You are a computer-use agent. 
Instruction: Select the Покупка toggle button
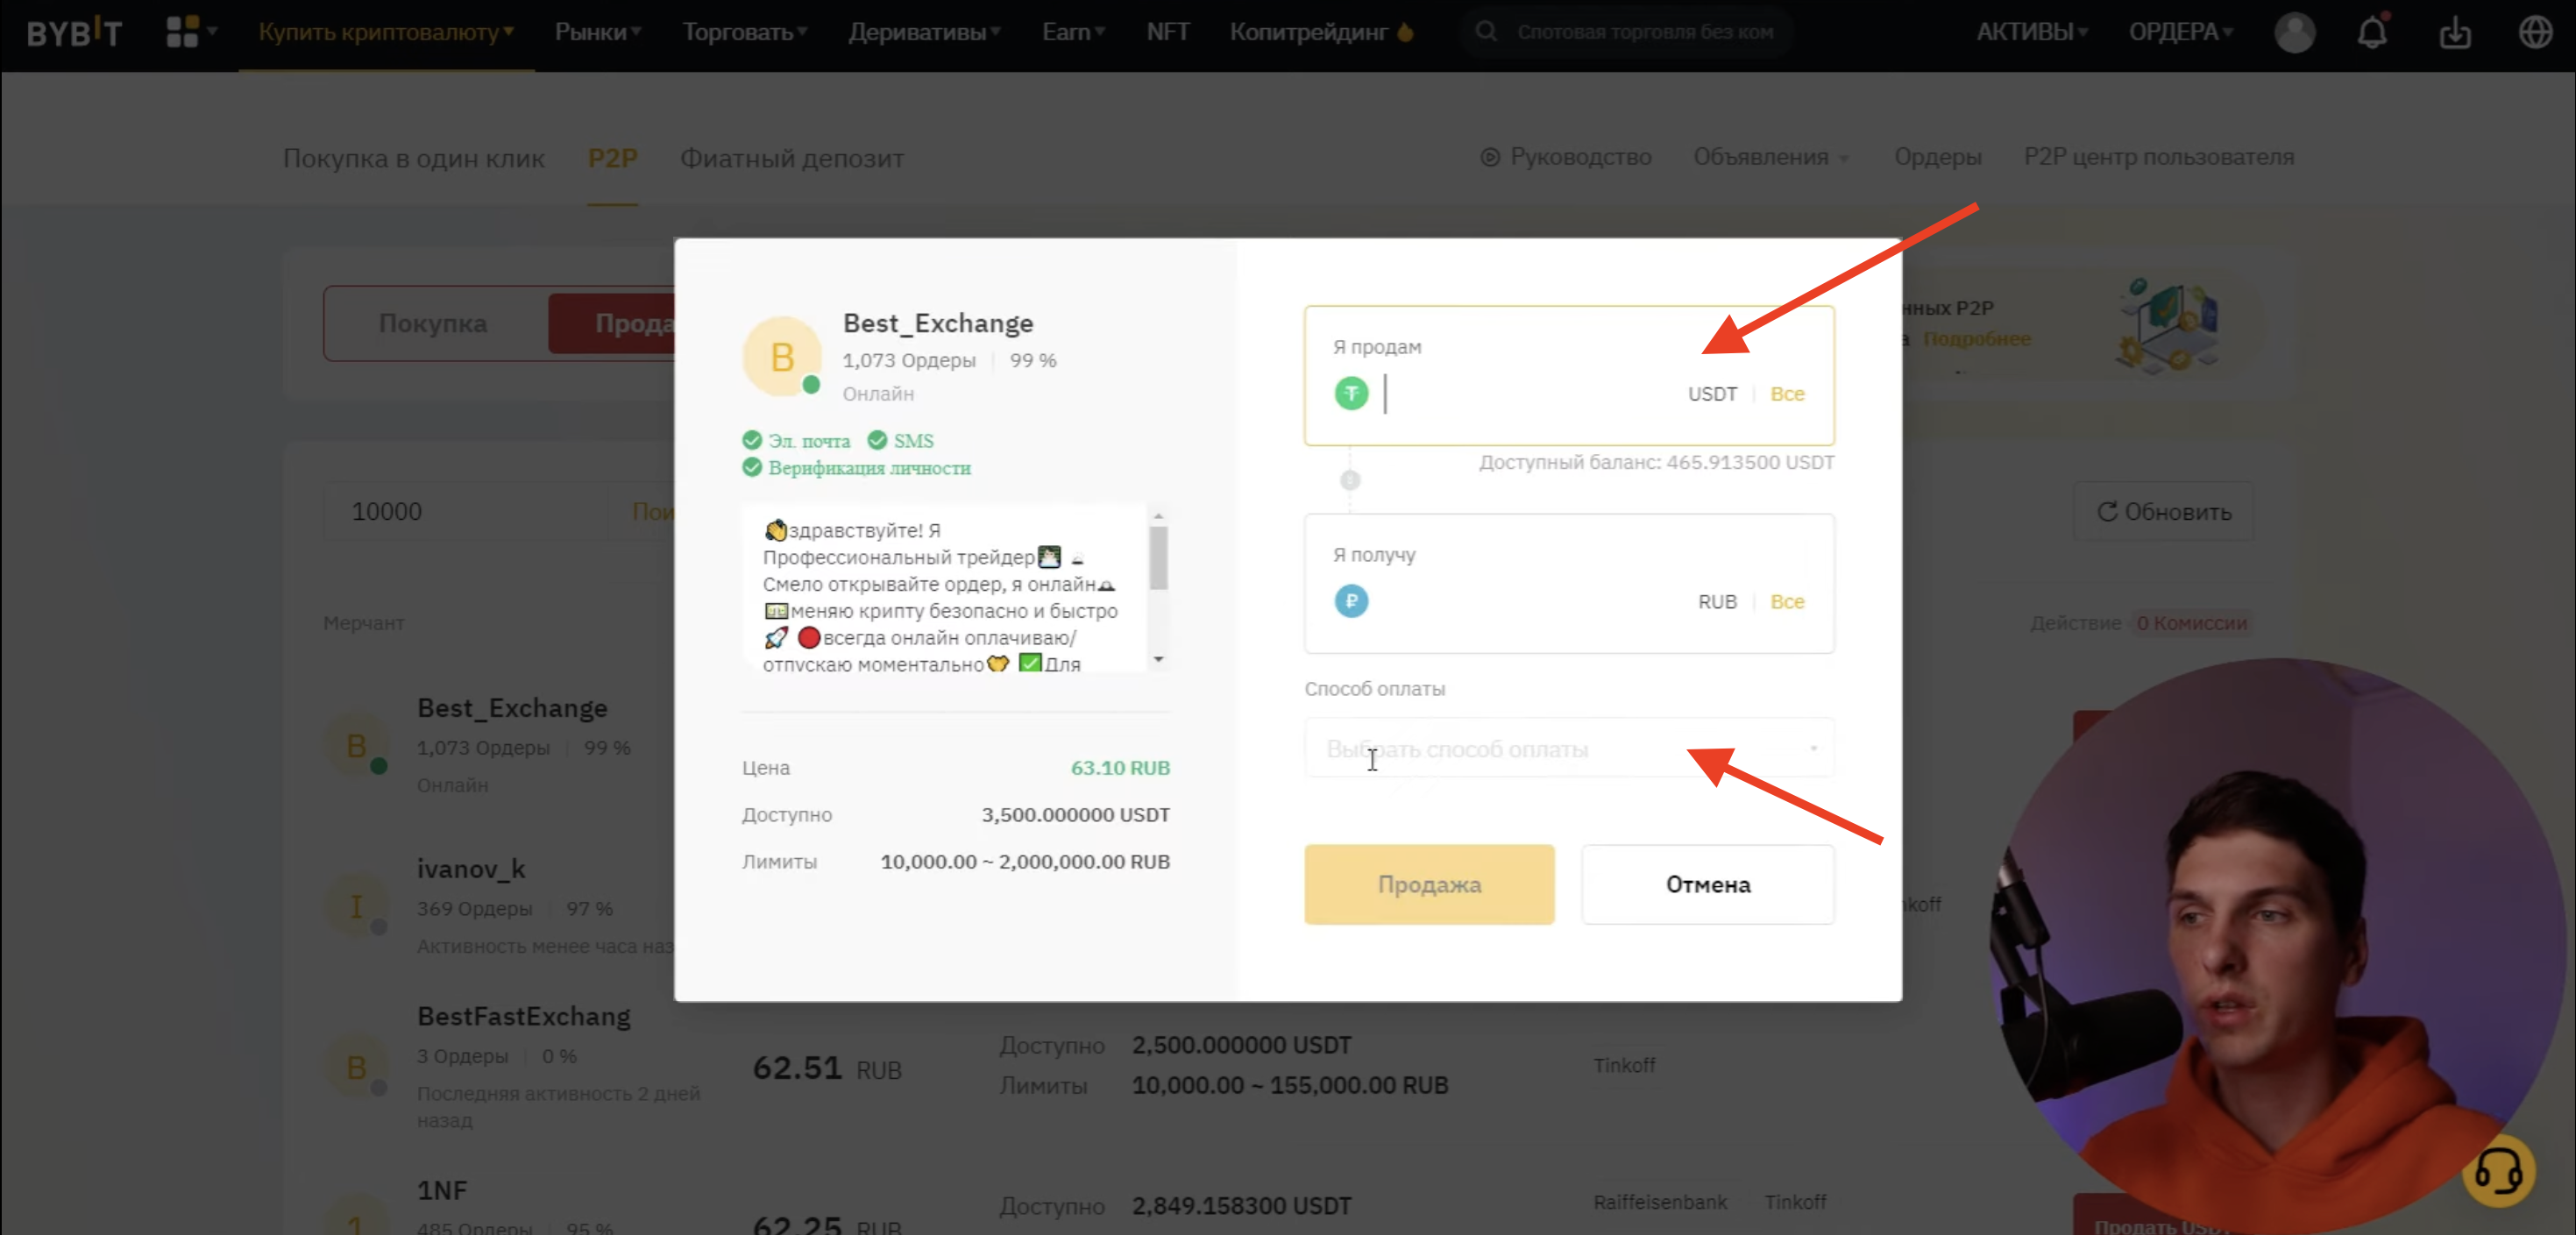tap(433, 323)
